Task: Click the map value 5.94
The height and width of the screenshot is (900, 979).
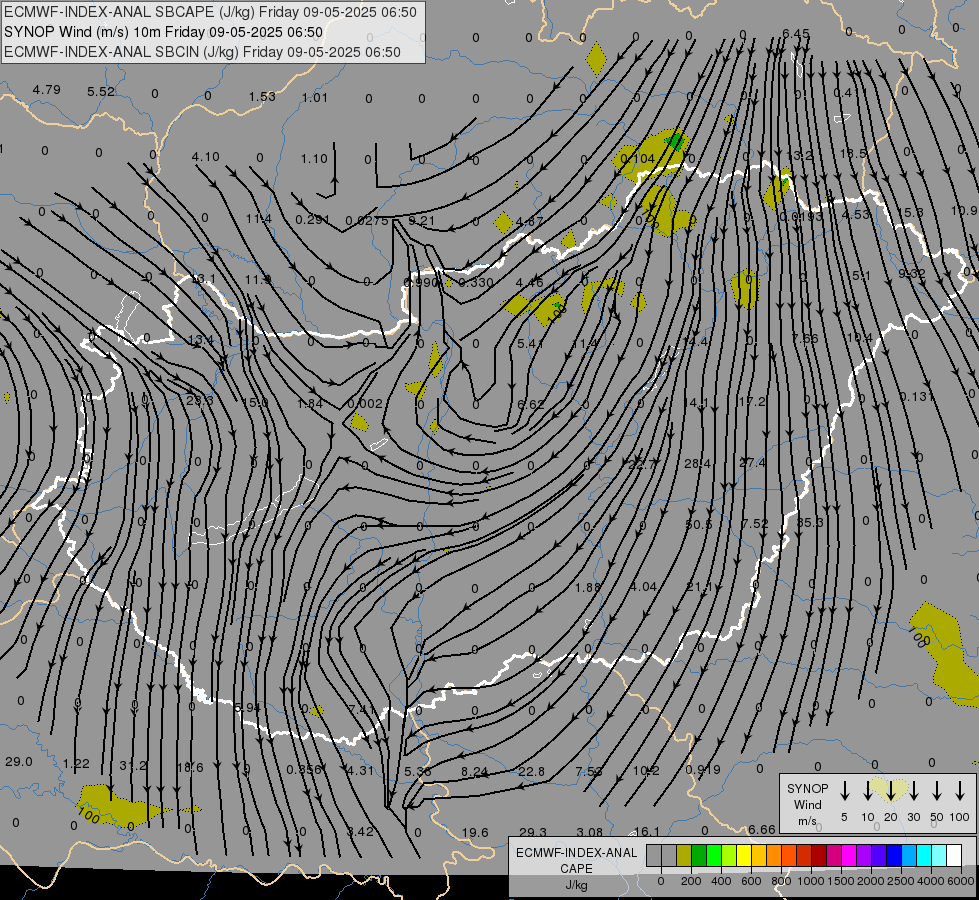Action: point(247,707)
